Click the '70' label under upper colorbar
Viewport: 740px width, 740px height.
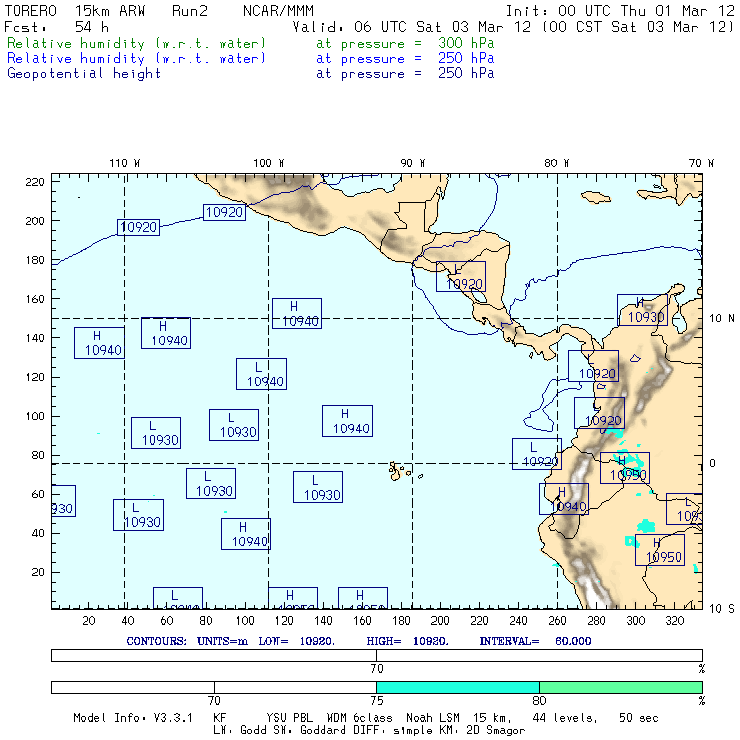pos(377,669)
